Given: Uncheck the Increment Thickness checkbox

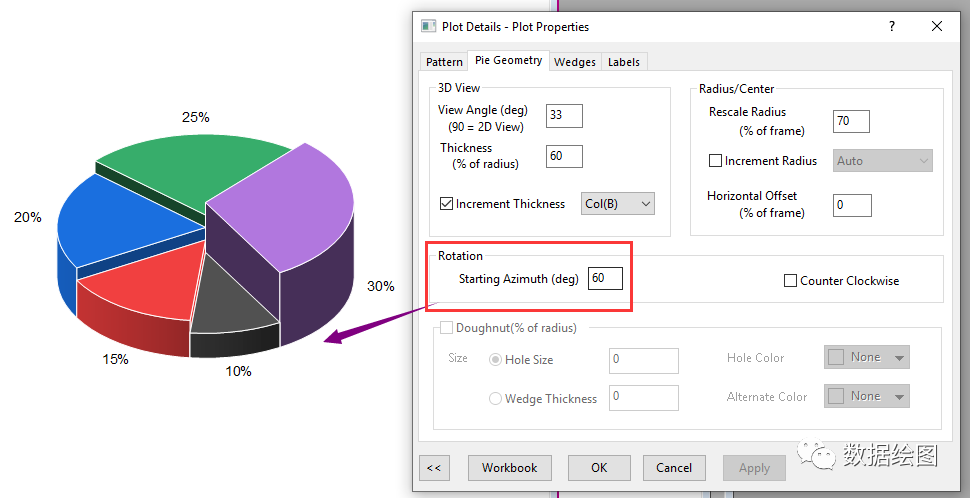Looking at the screenshot, I should 446,204.
